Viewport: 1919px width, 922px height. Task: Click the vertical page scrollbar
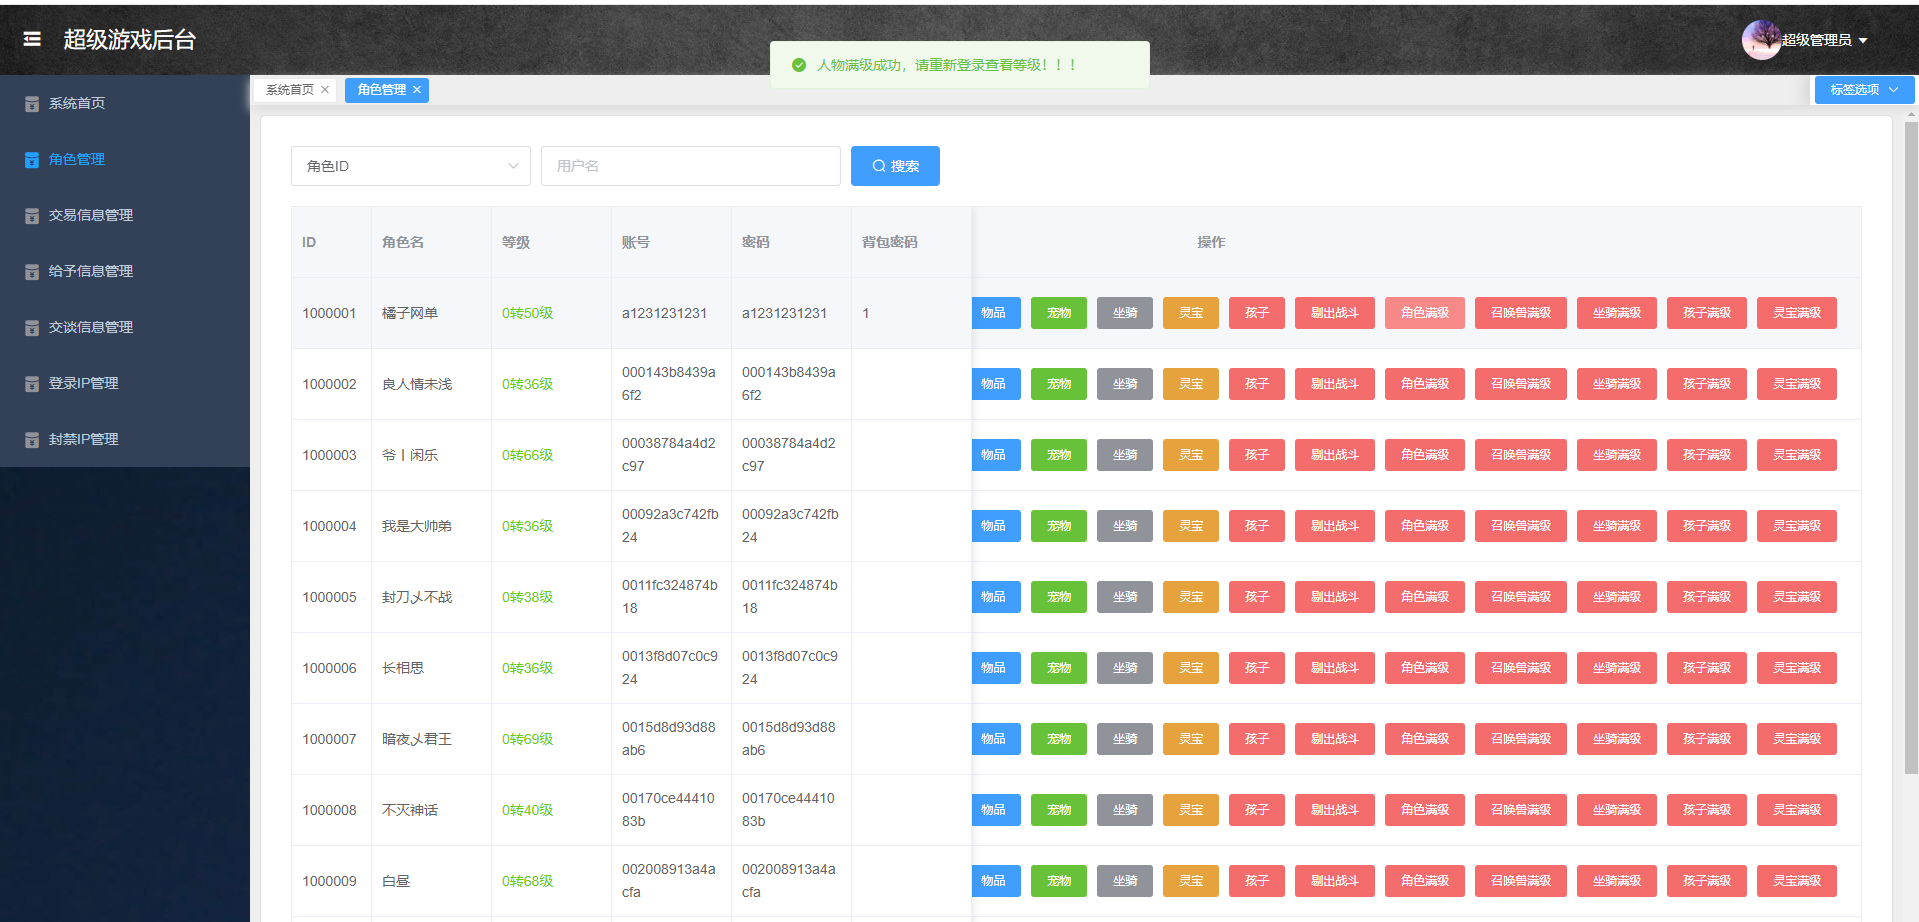point(1911,450)
